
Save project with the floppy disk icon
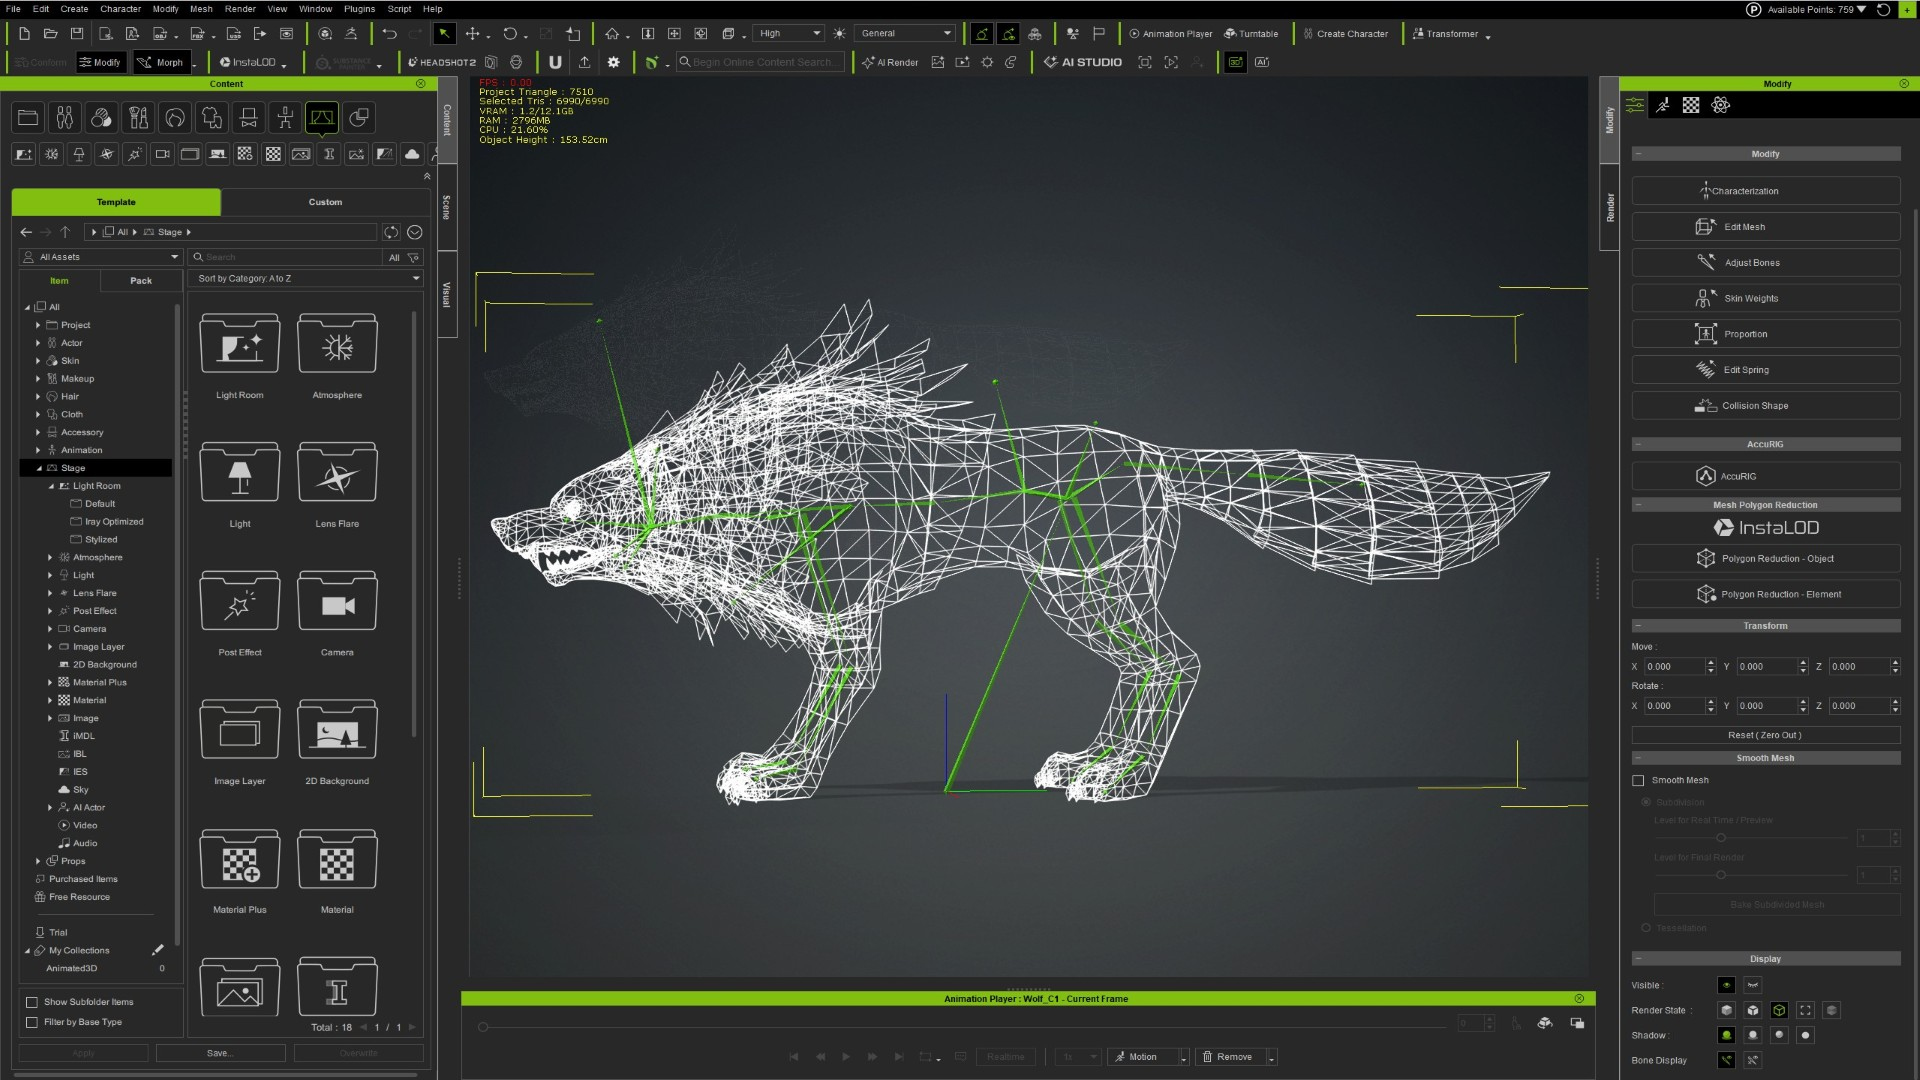tap(77, 34)
